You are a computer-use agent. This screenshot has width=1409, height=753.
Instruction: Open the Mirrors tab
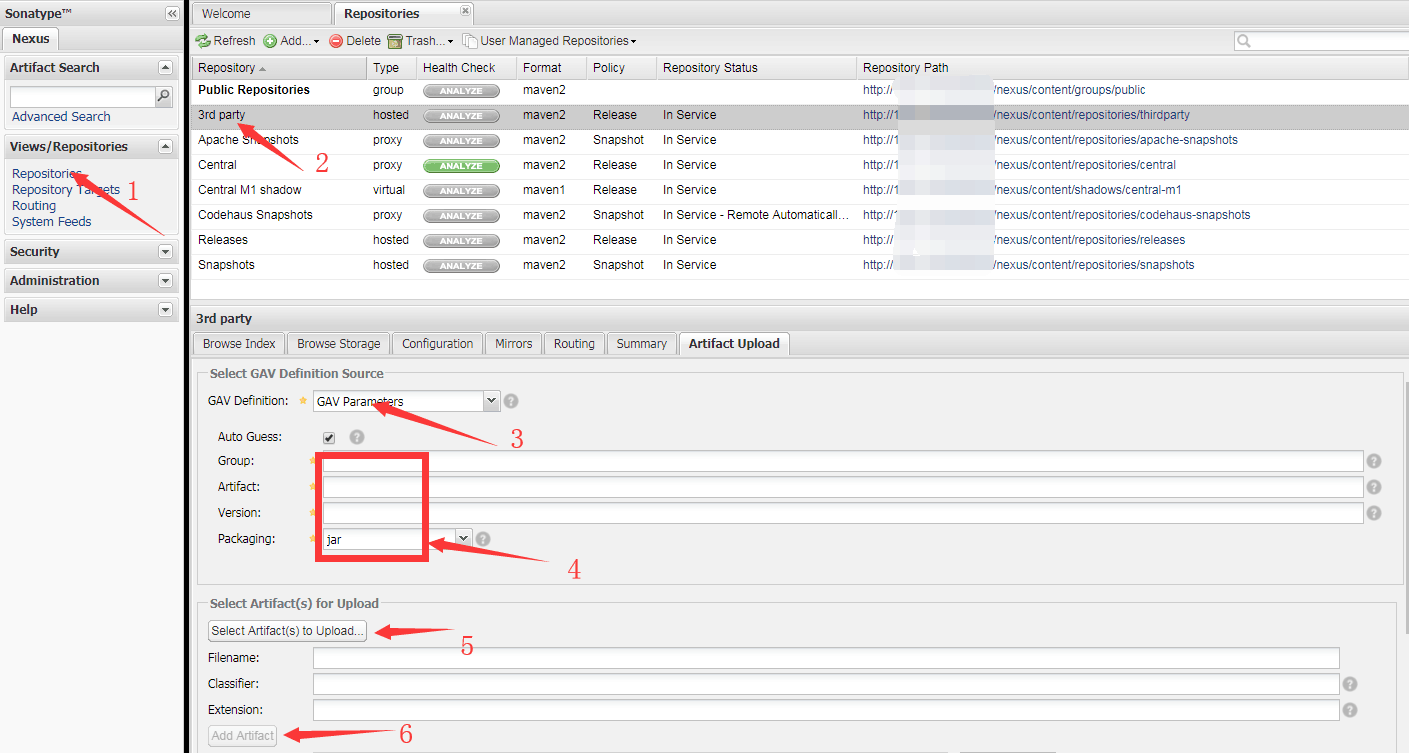coord(514,343)
